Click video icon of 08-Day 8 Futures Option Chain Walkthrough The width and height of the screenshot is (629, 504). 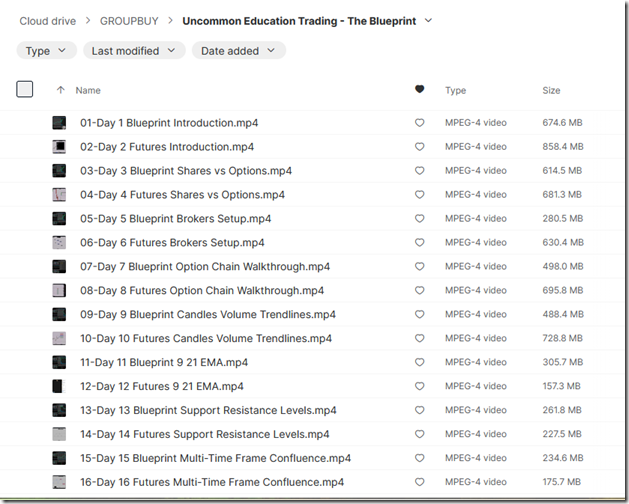[x=59, y=291]
